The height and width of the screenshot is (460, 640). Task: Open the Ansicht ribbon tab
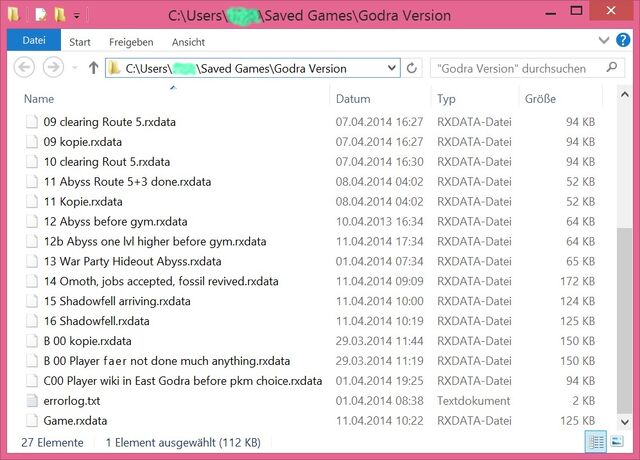(x=188, y=42)
